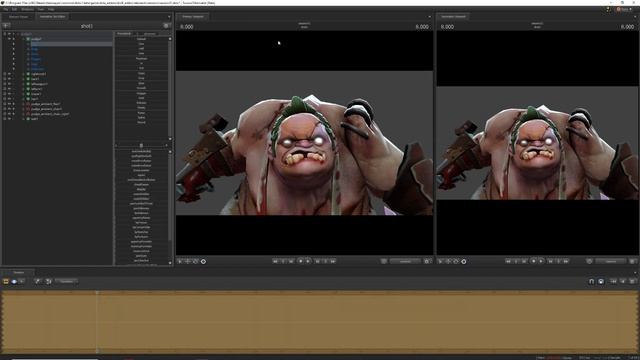
Task: Toggle the timeline snap magnet icon
Action: pyautogui.click(x=591, y=281)
